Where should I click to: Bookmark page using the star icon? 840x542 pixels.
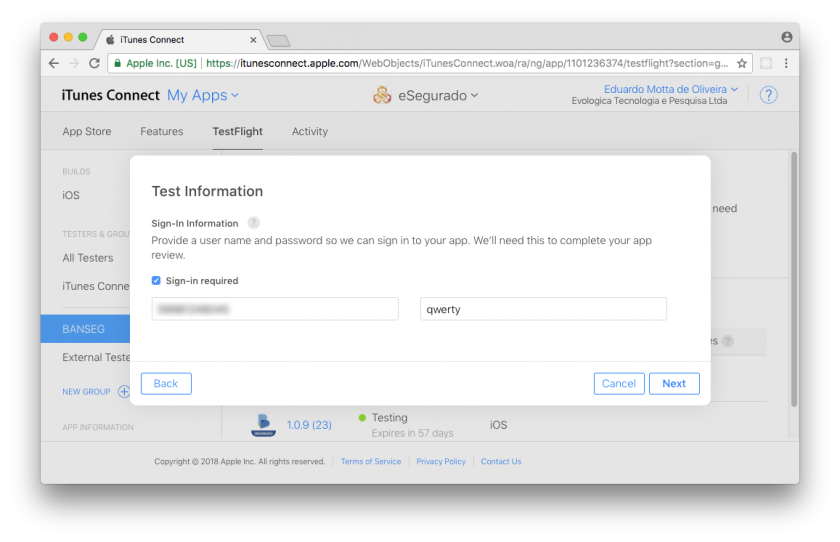pos(742,63)
